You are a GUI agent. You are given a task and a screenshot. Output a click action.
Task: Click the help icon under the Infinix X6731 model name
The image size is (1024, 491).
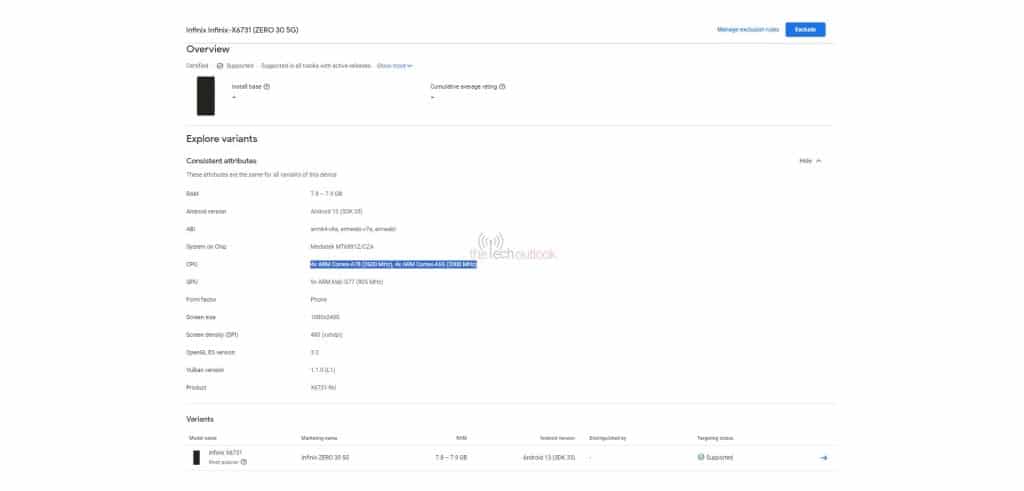click(244, 462)
